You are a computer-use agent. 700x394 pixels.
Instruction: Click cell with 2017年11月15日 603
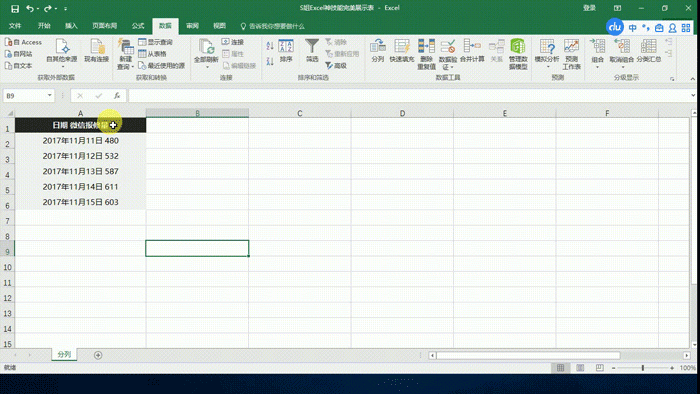[80, 202]
